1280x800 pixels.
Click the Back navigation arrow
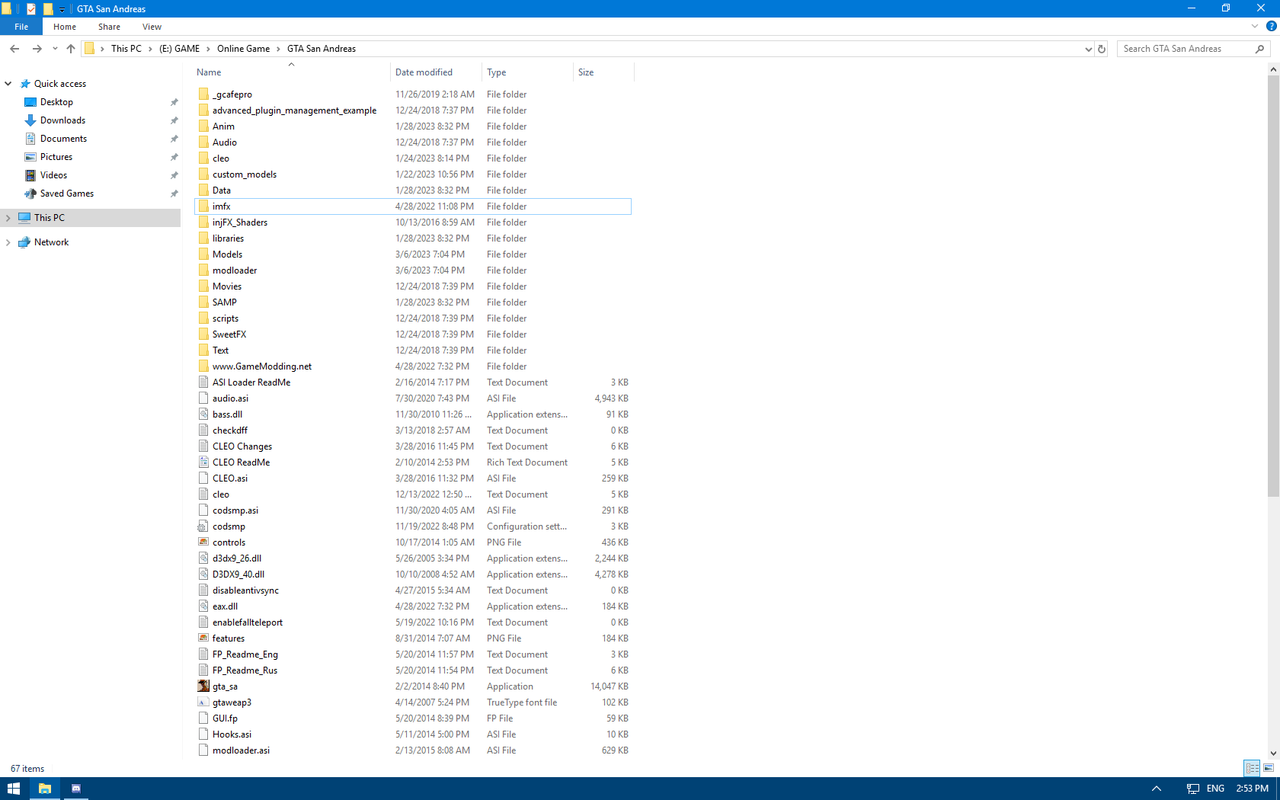click(14, 48)
